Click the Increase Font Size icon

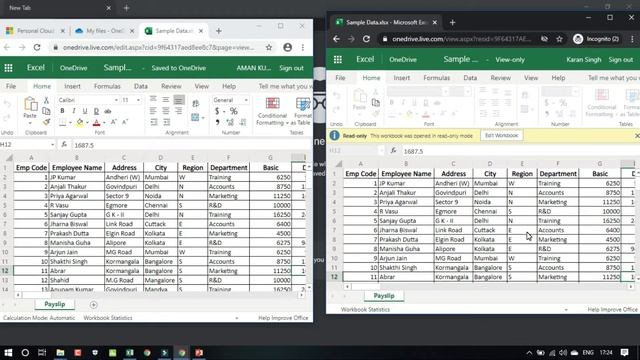[x=113, y=122]
